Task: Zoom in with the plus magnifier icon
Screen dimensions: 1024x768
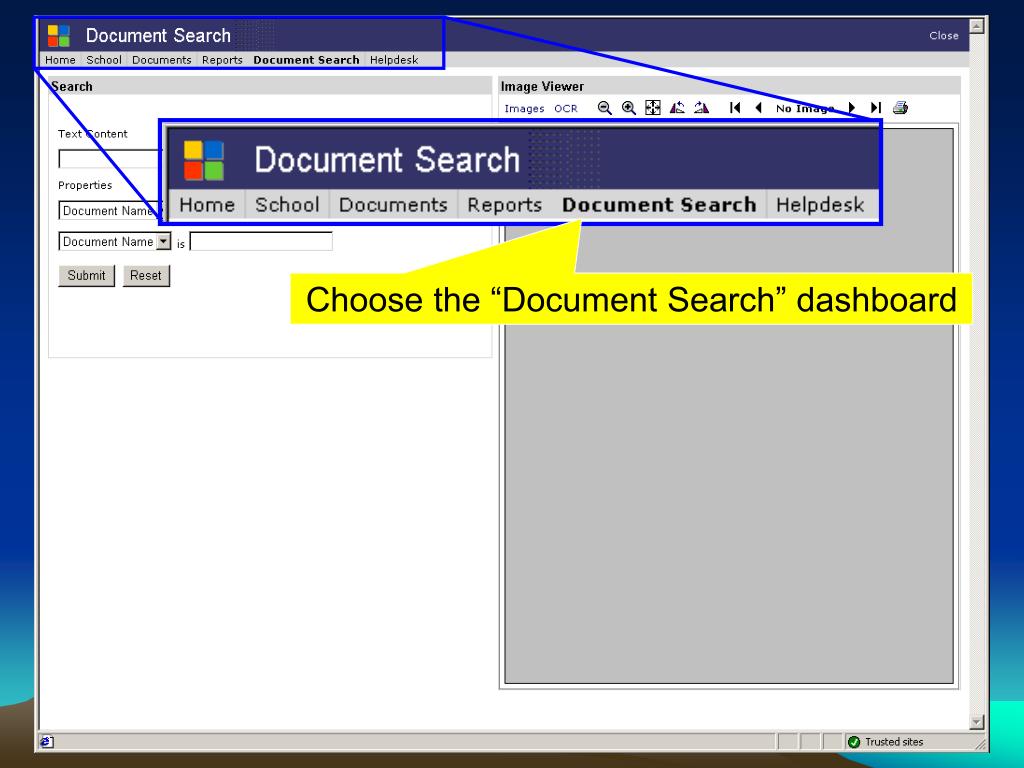Action: point(629,108)
